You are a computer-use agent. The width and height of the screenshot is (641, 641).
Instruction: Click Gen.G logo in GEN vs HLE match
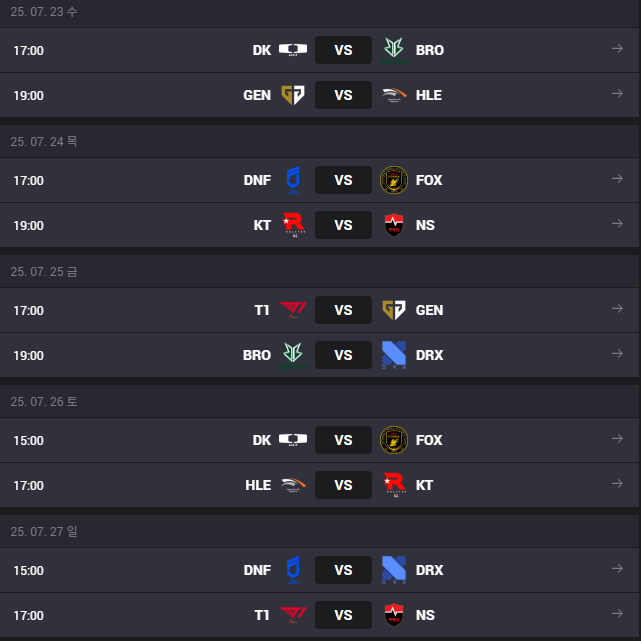(x=293, y=95)
